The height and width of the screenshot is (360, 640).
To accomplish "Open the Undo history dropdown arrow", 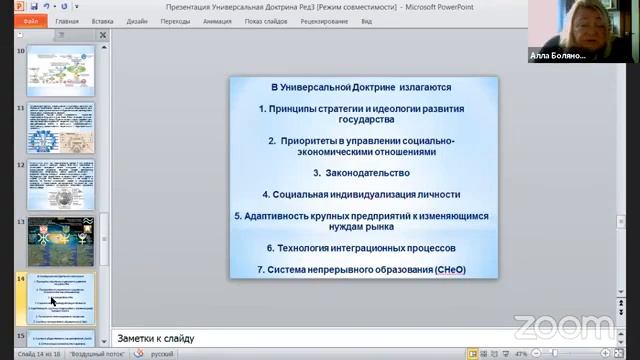I will tap(54, 7).
